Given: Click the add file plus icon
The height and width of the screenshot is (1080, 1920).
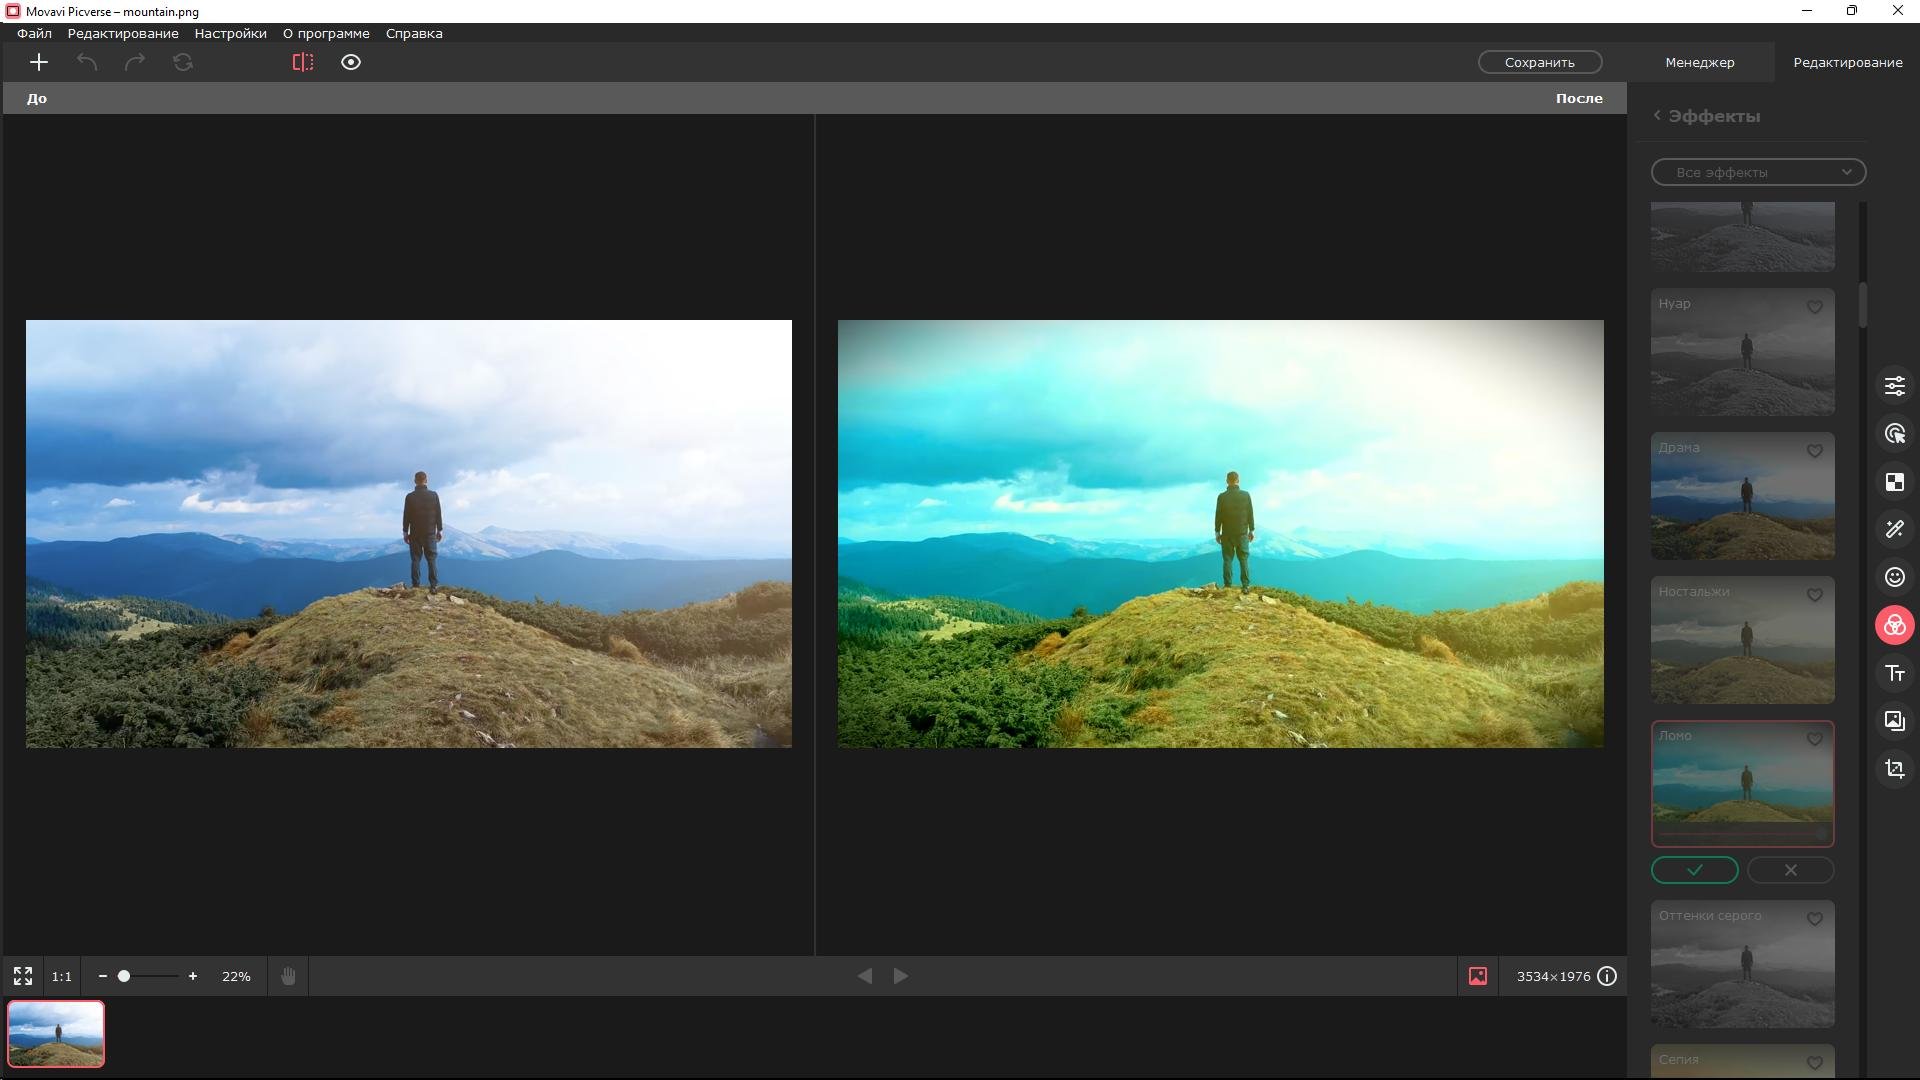Looking at the screenshot, I should (39, 62).
